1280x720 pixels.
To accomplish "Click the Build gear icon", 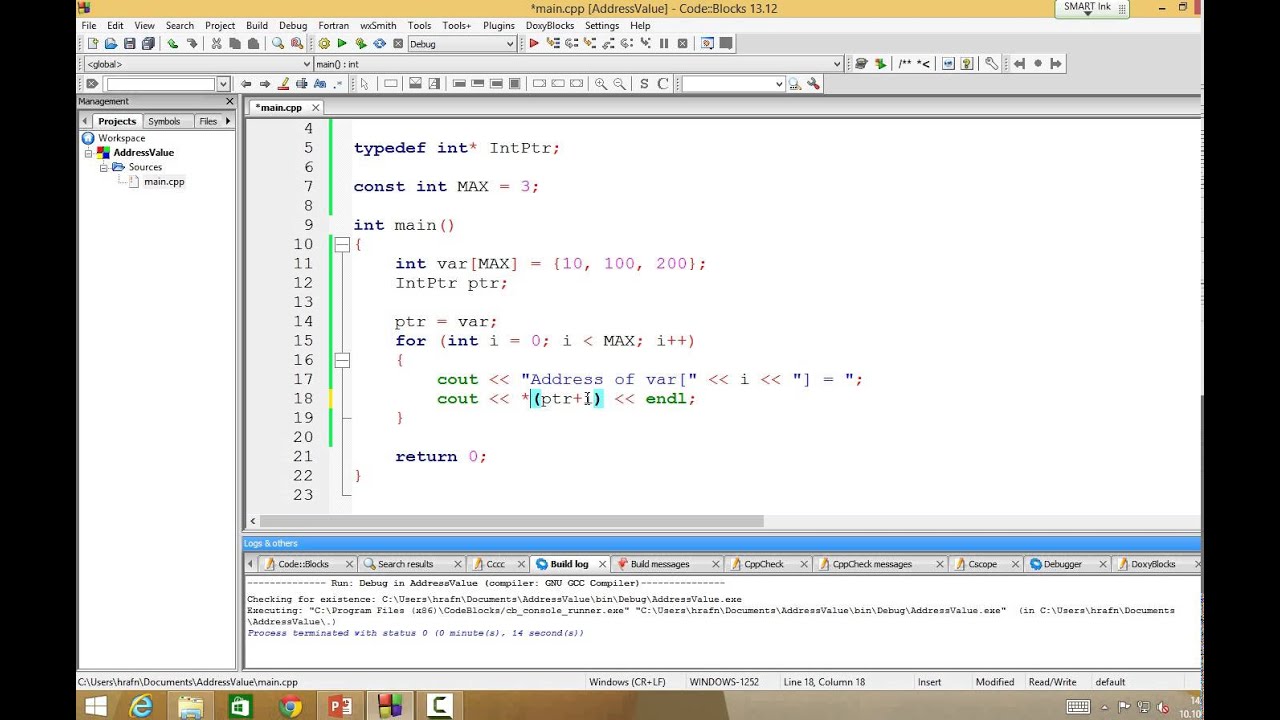I will [x=324, y=43].
